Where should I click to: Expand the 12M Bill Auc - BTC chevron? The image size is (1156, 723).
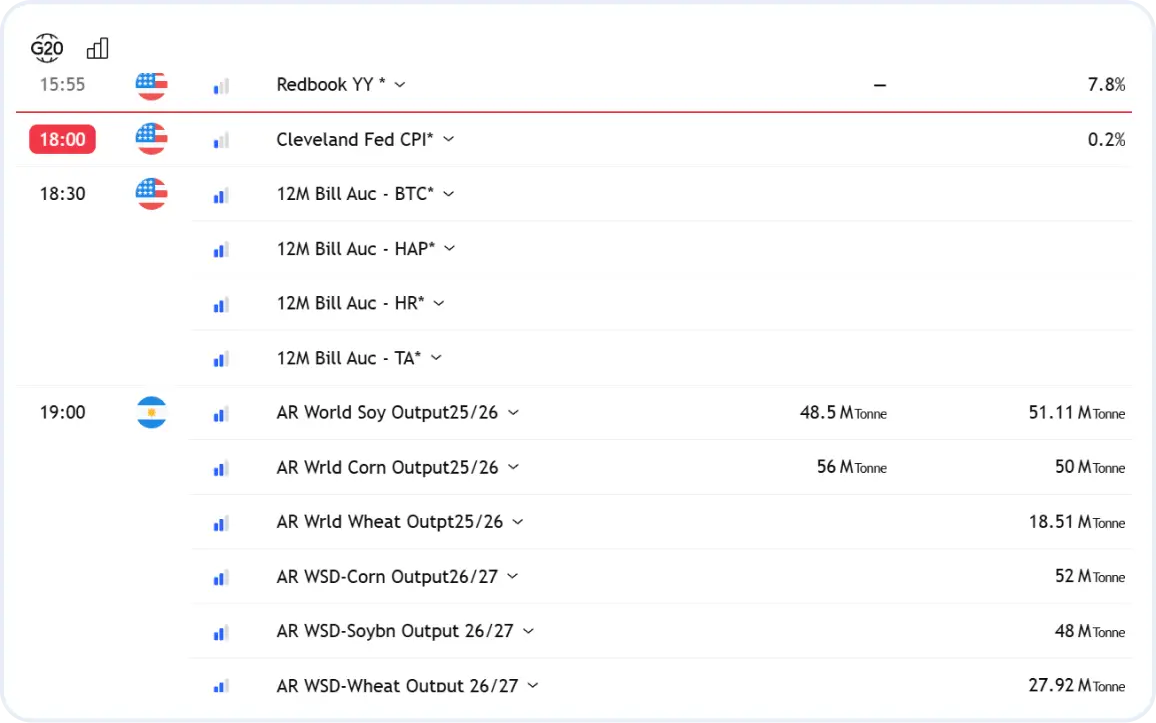click(x=448, y=194)
